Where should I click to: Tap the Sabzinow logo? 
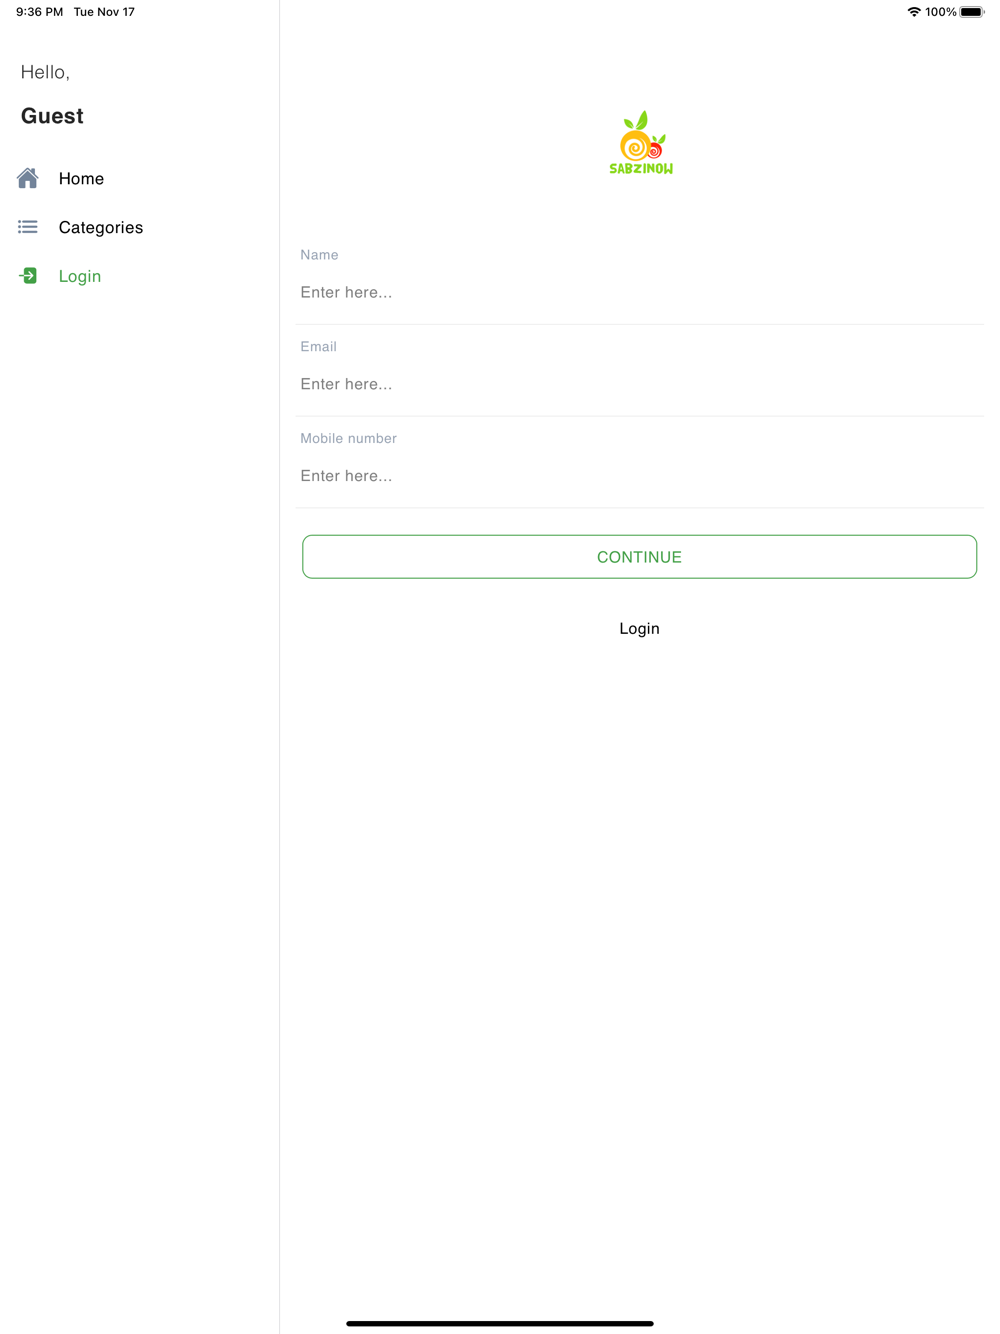641,143
